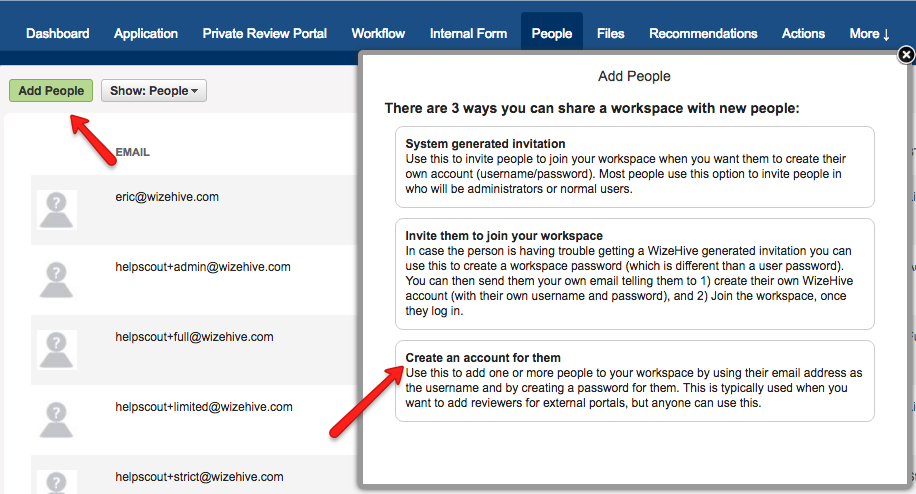Click avatar icon for helpscout+strict@wizehive.com

[56, 482]
